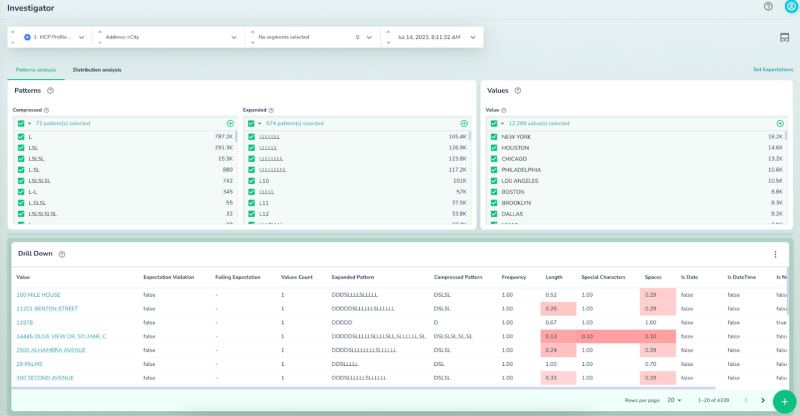The width and height of the screenshot is (800, 416).
Task: Click the info icon beside Values heading
Action: 517,91
